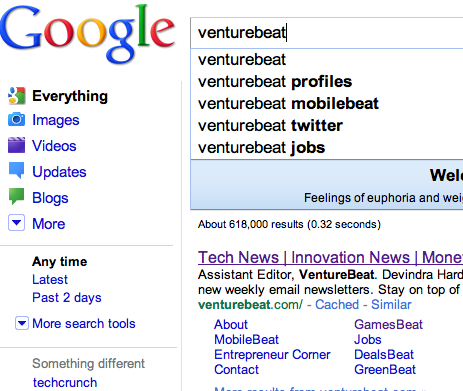Click the Google logo
This screenshot has width=463, height=391.
[x=87, y=33]
